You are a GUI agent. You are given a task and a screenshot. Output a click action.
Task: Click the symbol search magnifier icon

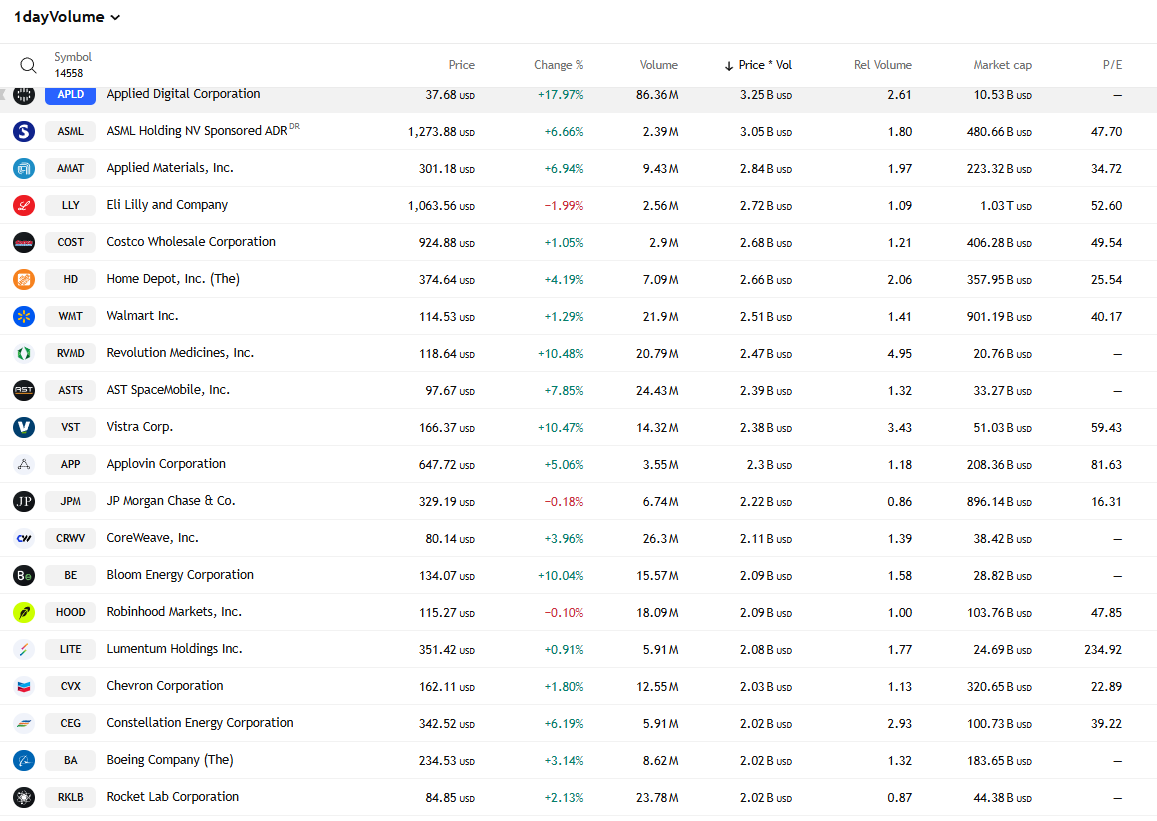(28, 65)
